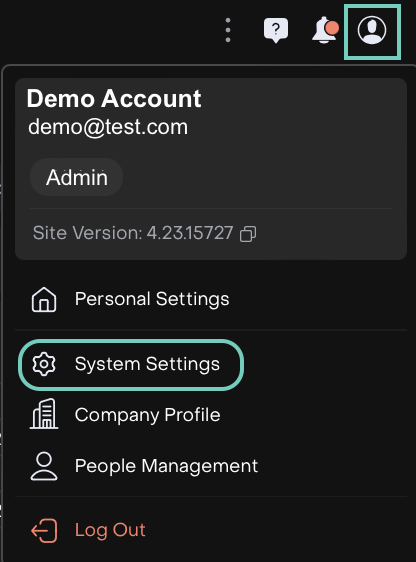Click the Site Version 4.23.15727 text

coord(133,233)
